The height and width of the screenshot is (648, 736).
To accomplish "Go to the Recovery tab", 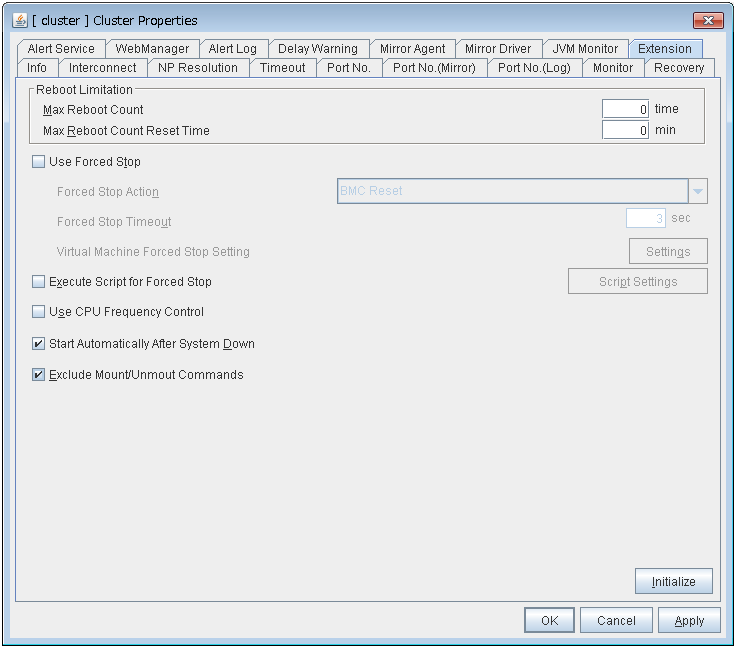I will tap(679, 68).
